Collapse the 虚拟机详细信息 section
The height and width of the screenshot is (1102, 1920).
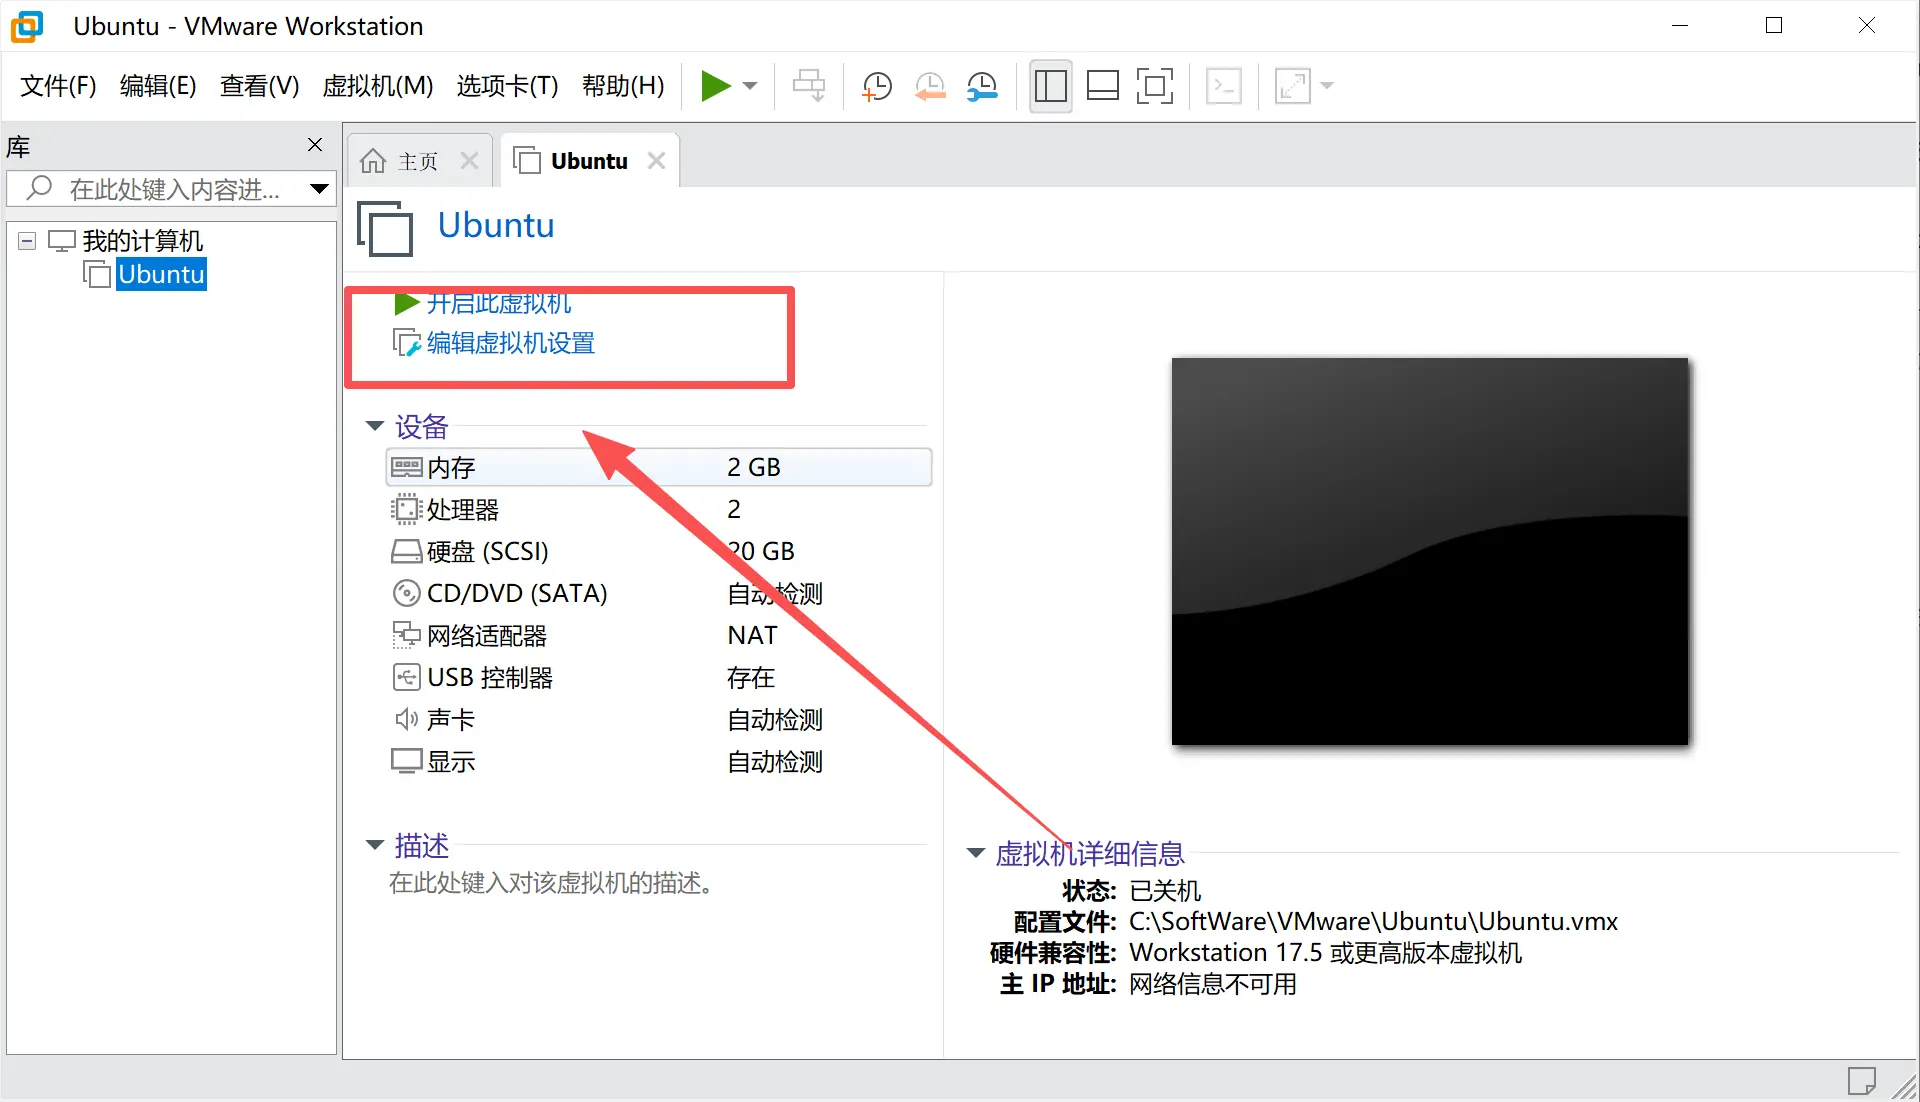click(x=976, y=853)
